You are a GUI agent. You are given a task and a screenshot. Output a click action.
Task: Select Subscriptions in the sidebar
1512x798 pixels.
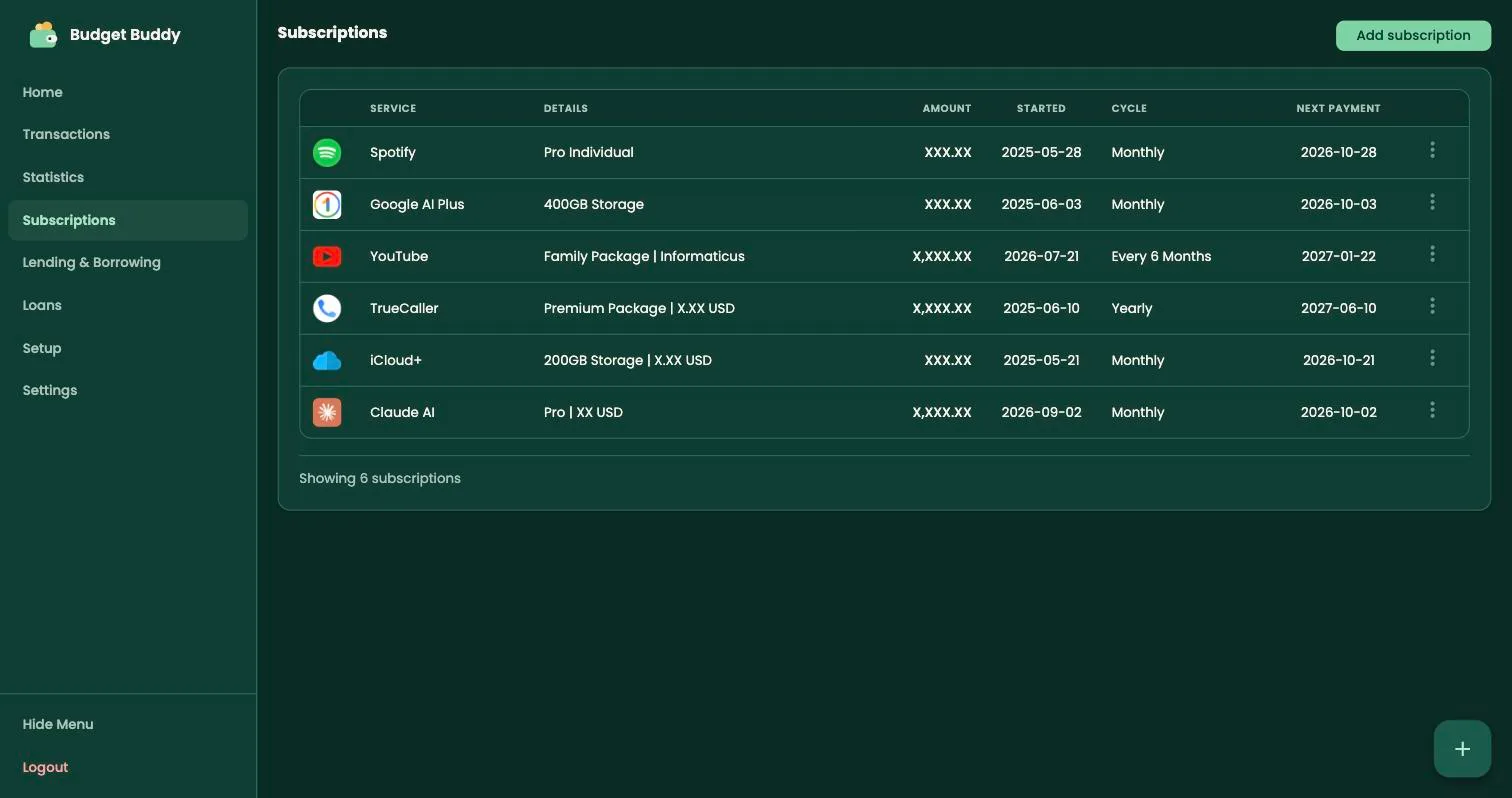point(128,220)
